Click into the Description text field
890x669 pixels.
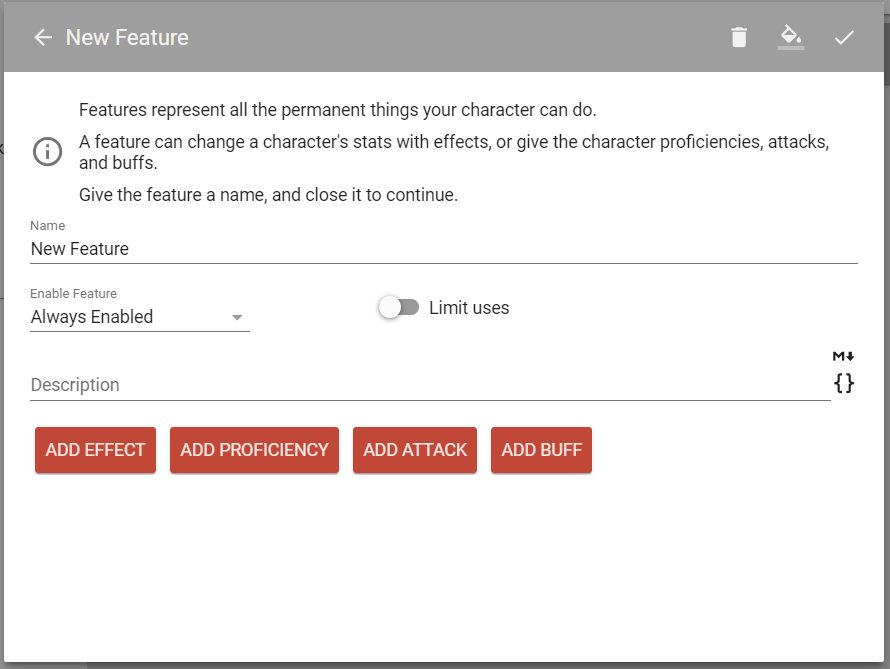click(430, 385)
